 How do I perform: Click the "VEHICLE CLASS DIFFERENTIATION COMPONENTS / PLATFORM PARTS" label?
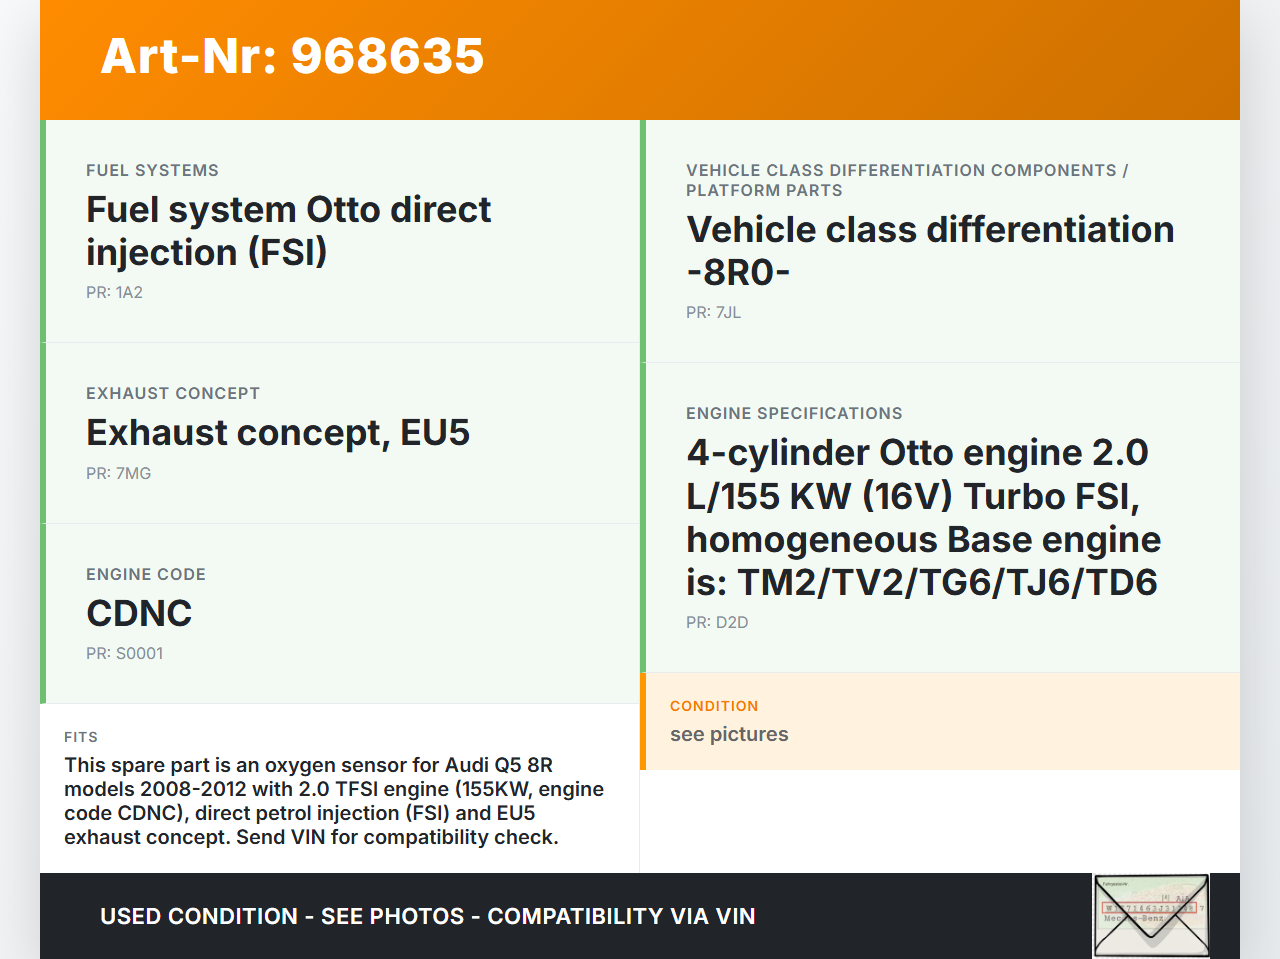[x=907, y=180]
